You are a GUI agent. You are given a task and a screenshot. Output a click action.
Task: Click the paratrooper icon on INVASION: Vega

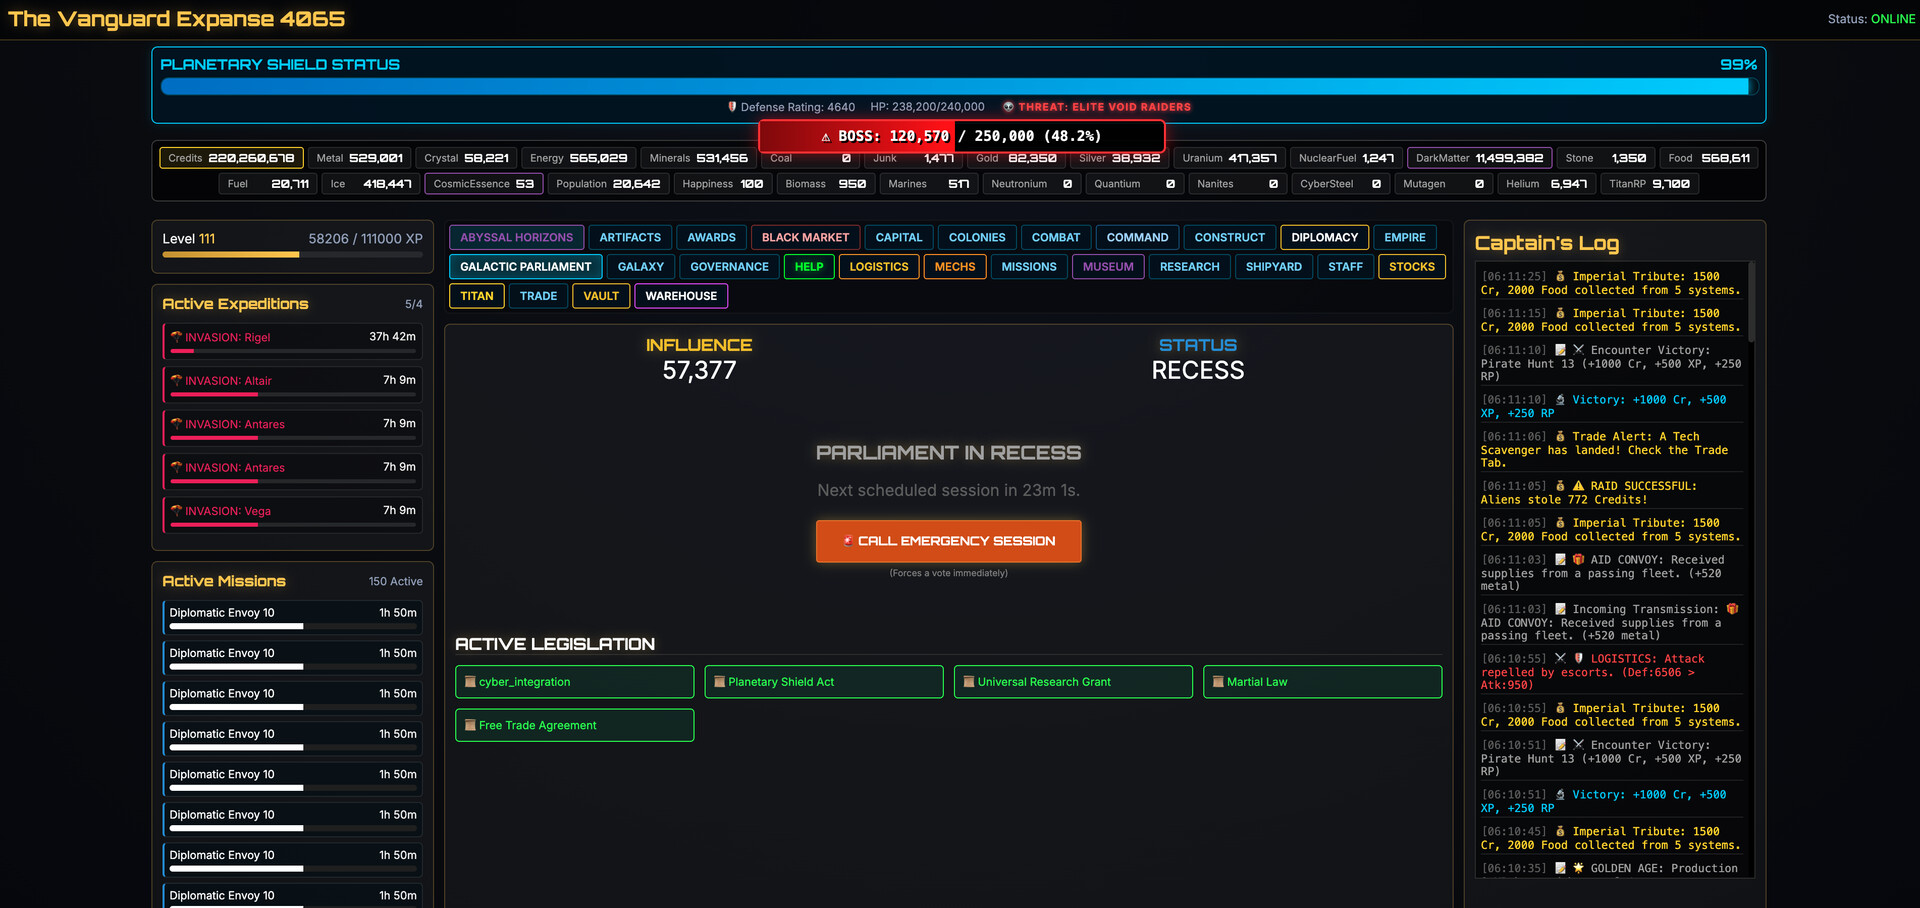click(178, 510)
